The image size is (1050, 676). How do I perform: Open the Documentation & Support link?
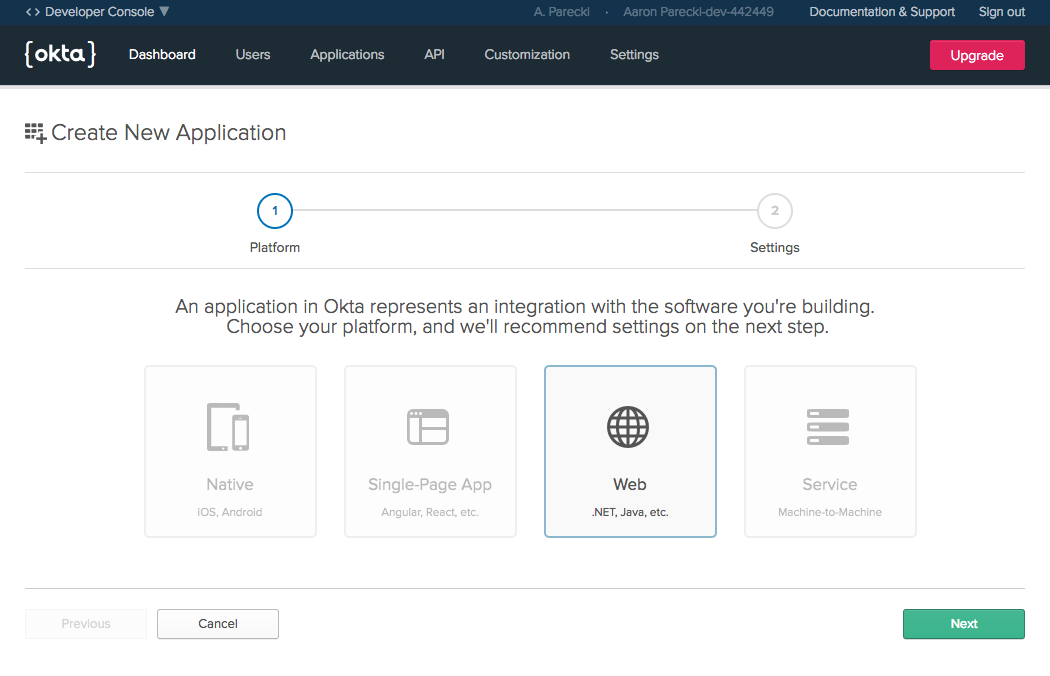[882, 12]
